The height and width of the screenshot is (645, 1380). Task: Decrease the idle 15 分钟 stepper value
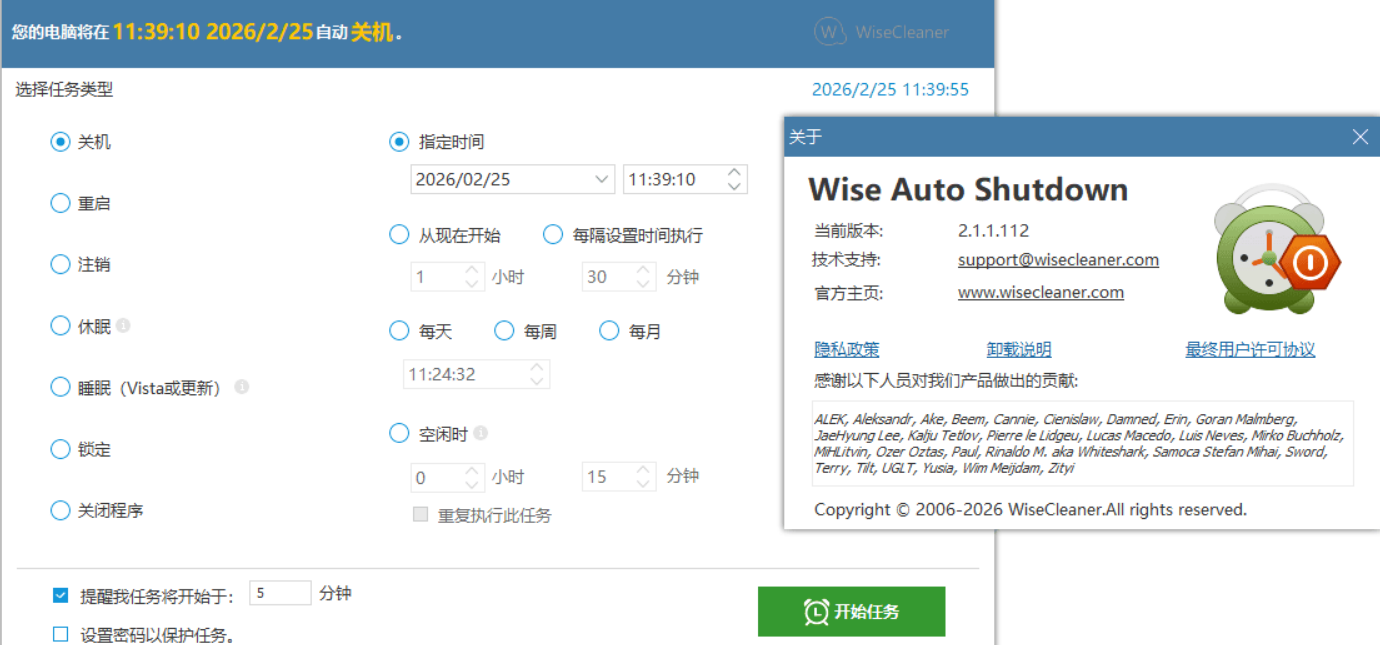(644, 485)
